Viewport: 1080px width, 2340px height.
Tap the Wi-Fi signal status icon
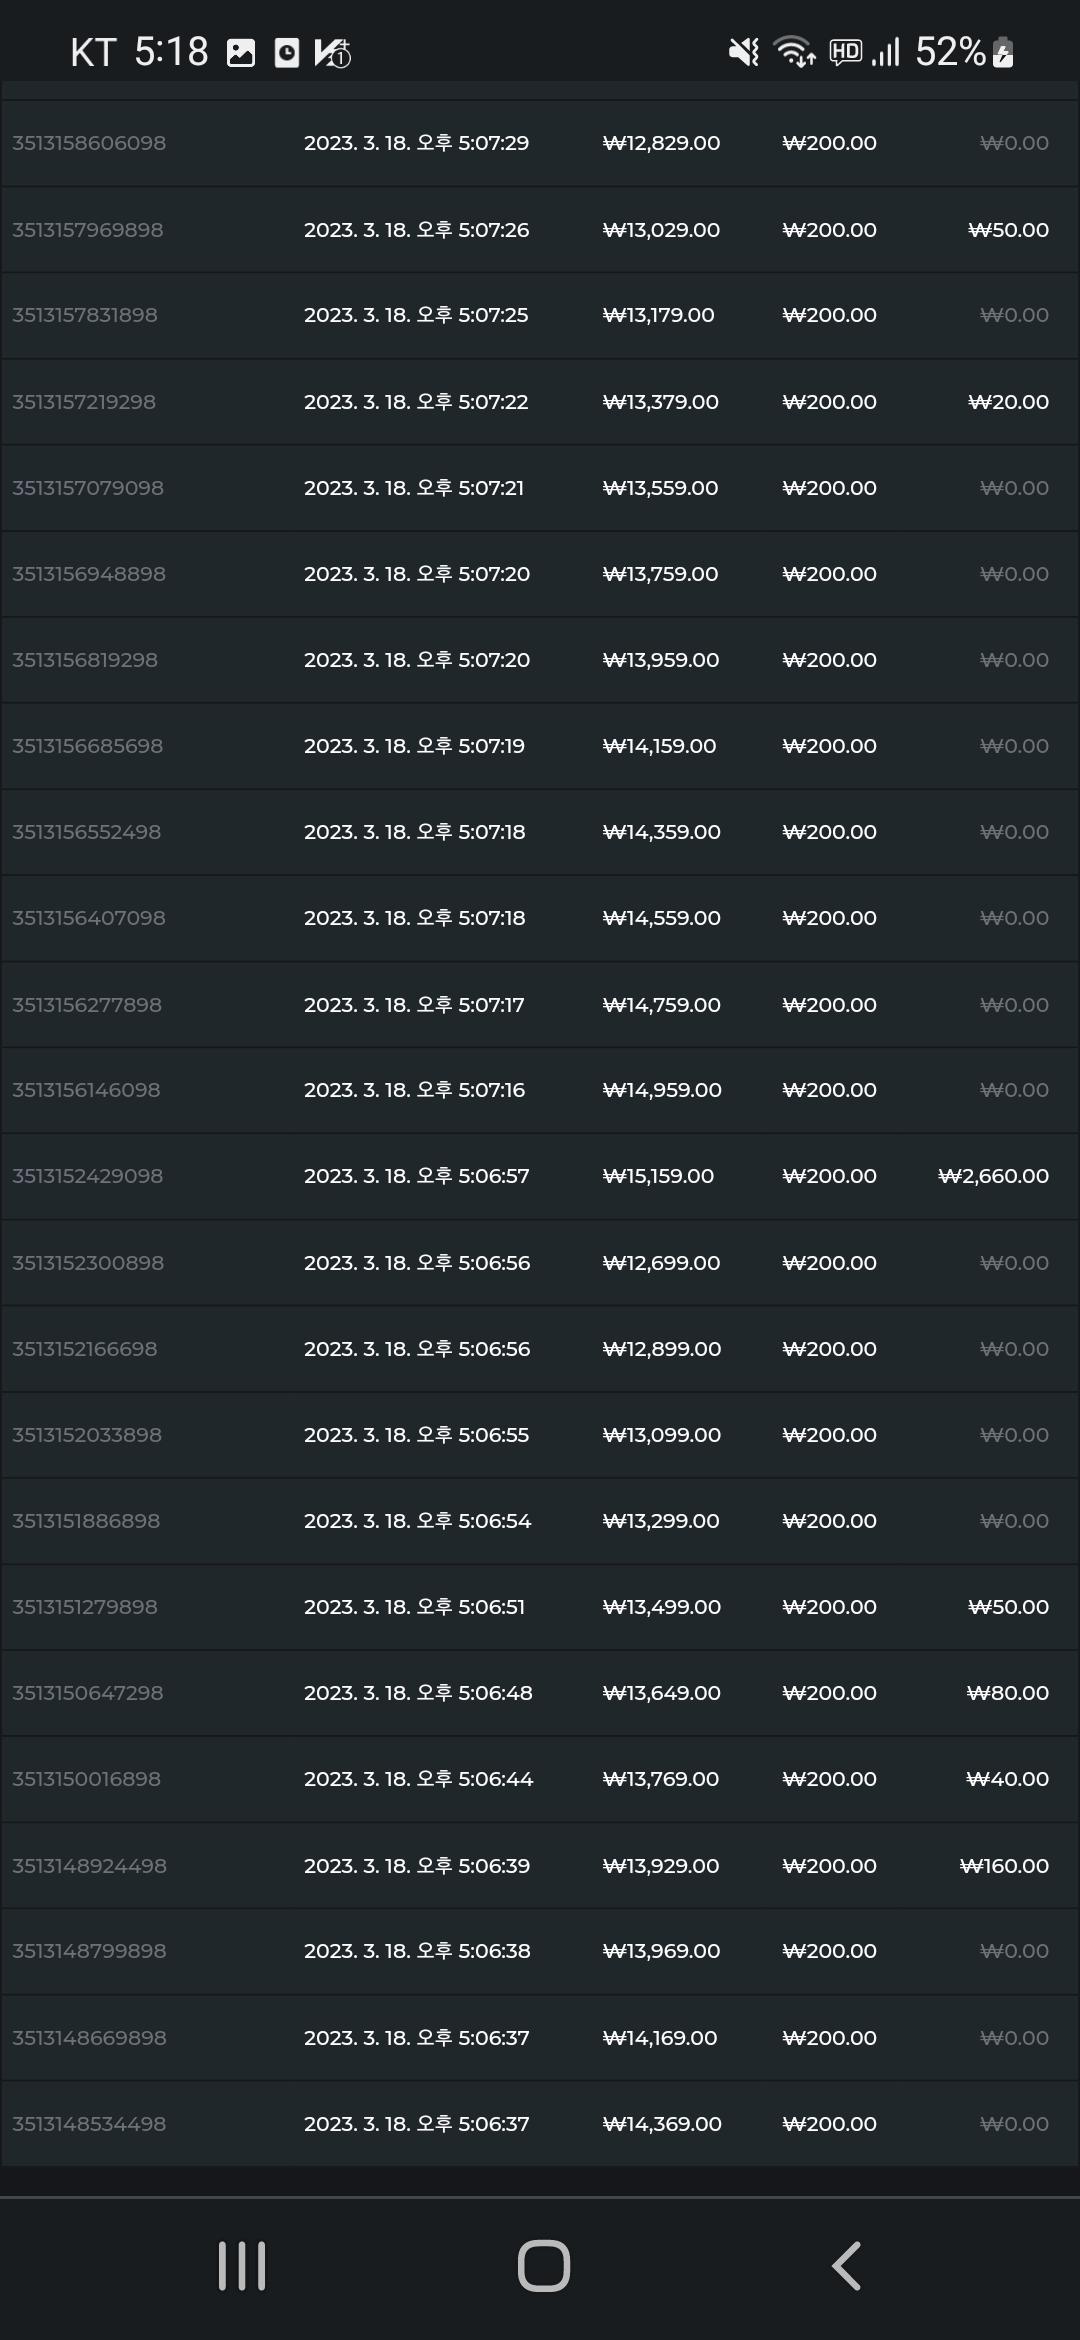coord(795,52)
